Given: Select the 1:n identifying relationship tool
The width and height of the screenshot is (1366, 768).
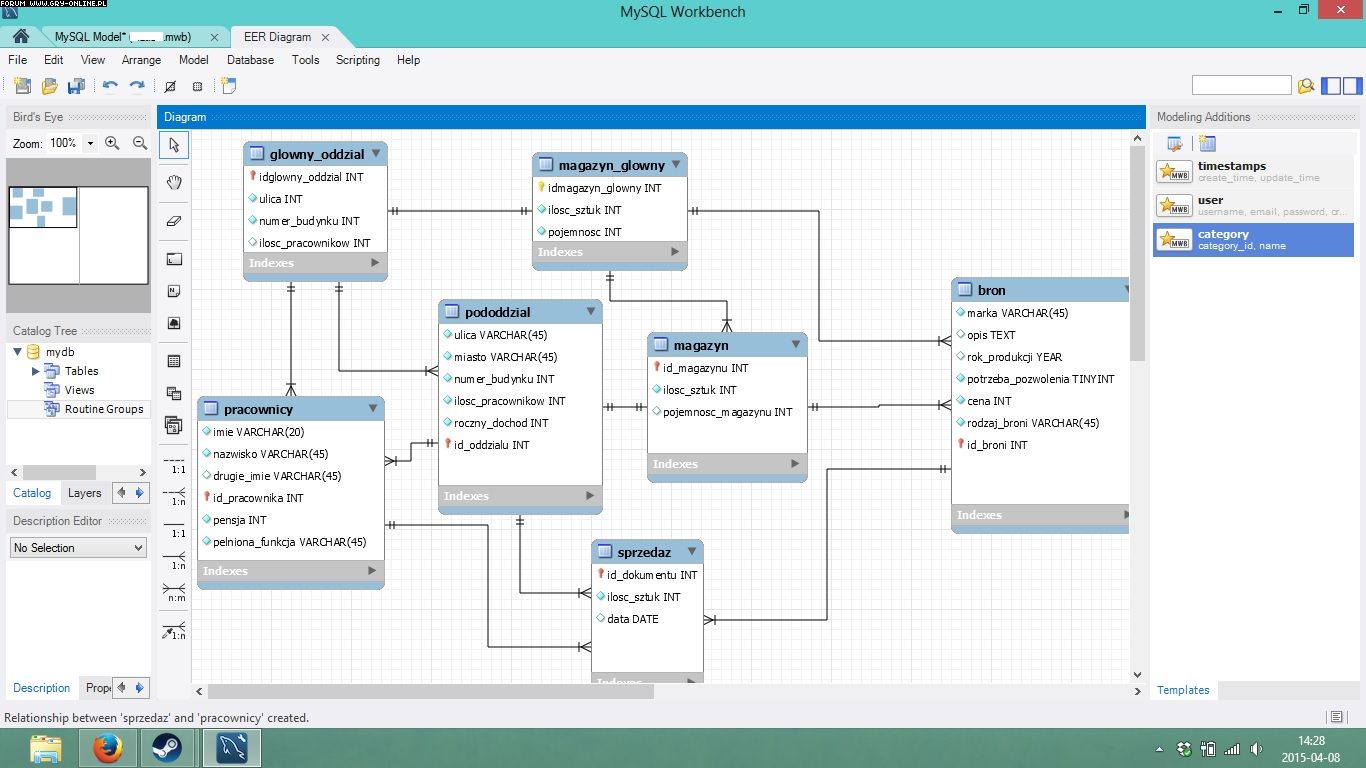Looking at the screenshot, I should coord(174,560).
